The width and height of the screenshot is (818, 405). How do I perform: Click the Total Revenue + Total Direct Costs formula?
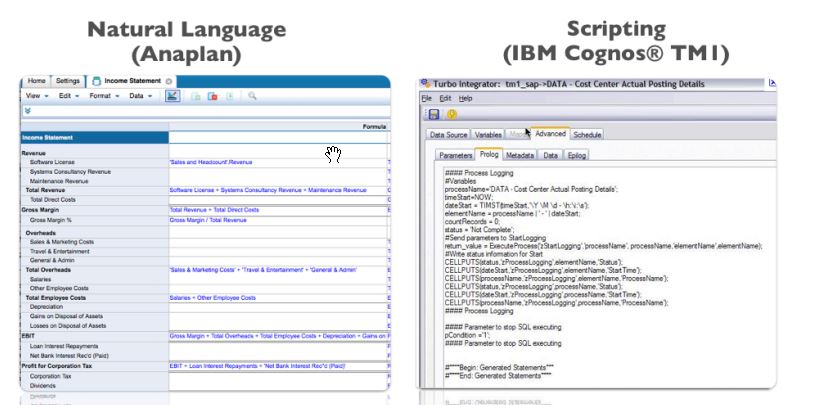[x=214, y=210]
